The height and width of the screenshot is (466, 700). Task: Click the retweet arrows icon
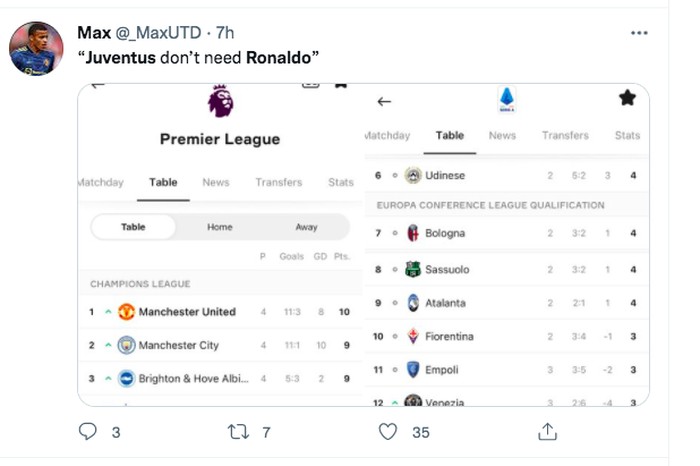click(x=237, y=432)
